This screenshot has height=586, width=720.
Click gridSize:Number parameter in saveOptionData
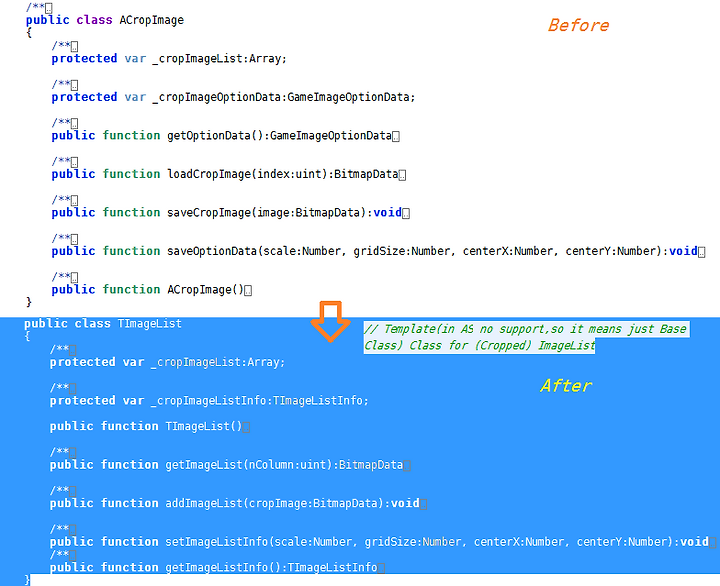coord(402,252)
